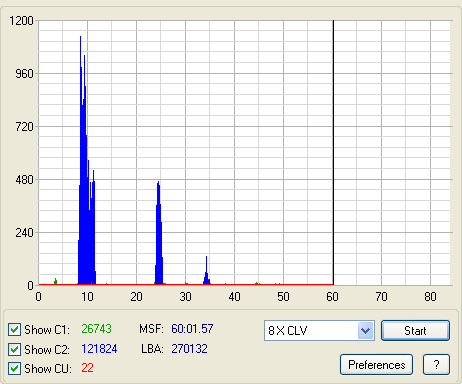Start the disc quality scan
The height and width of the screenshot is (384, 462).
(x=415, y=331)
